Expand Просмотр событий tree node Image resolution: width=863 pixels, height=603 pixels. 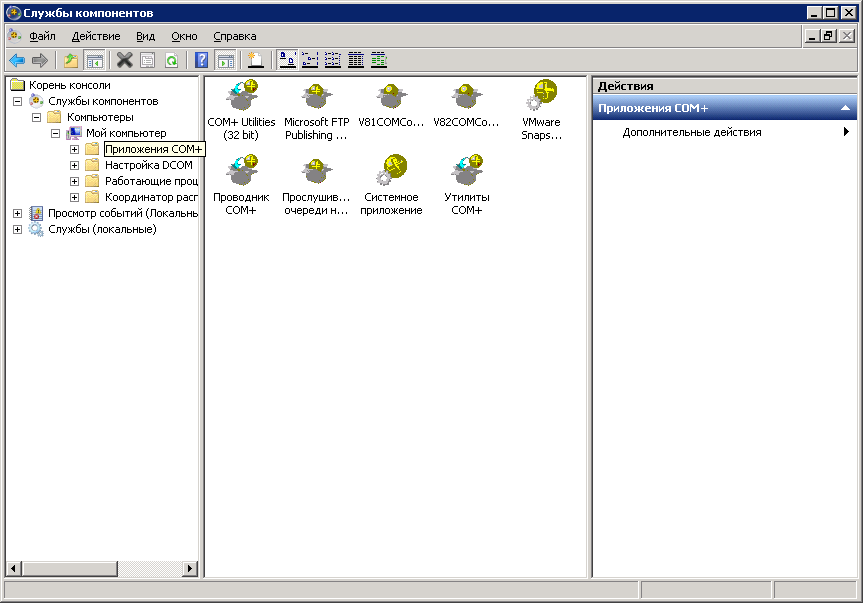17,213
